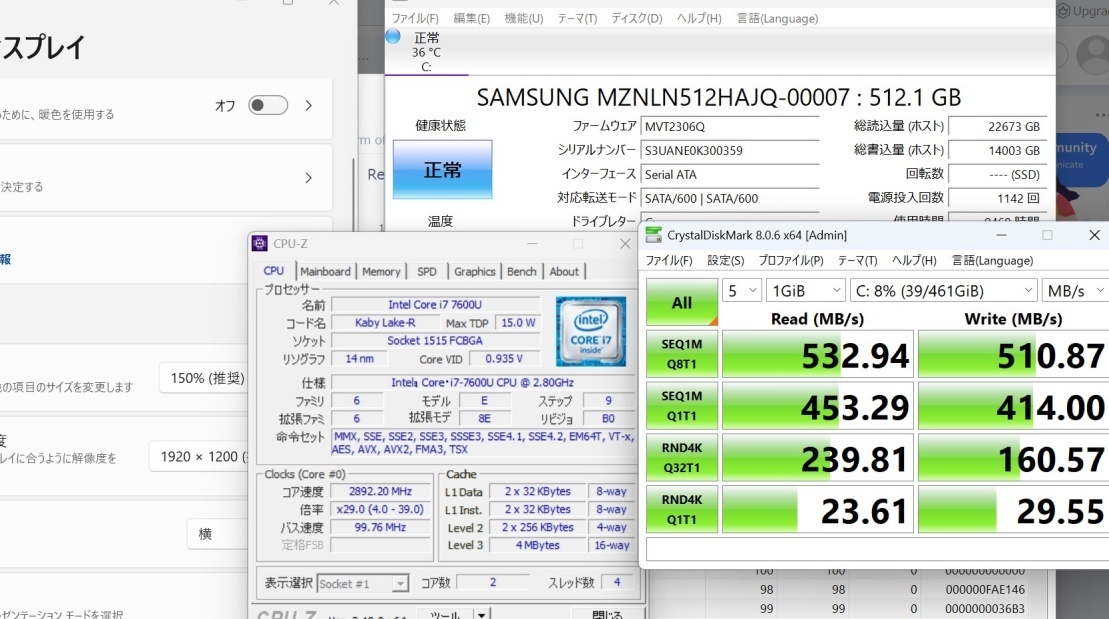The width and height of the screenshot is (1109, 619).
Task: Open CrystalDiskInfo テーマ(T) menu
Action: point(577,18)
